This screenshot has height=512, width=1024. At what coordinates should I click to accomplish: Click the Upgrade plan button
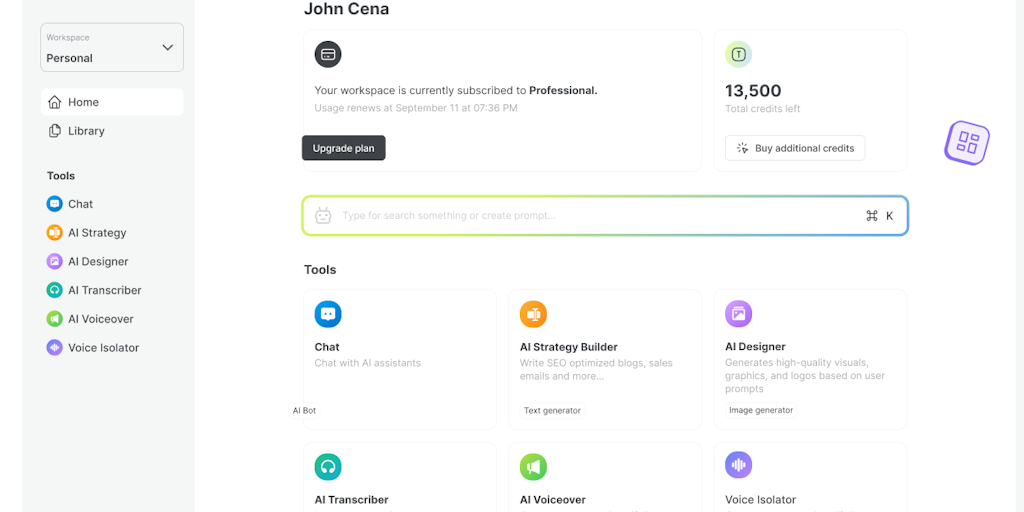[x=344, y=148]
